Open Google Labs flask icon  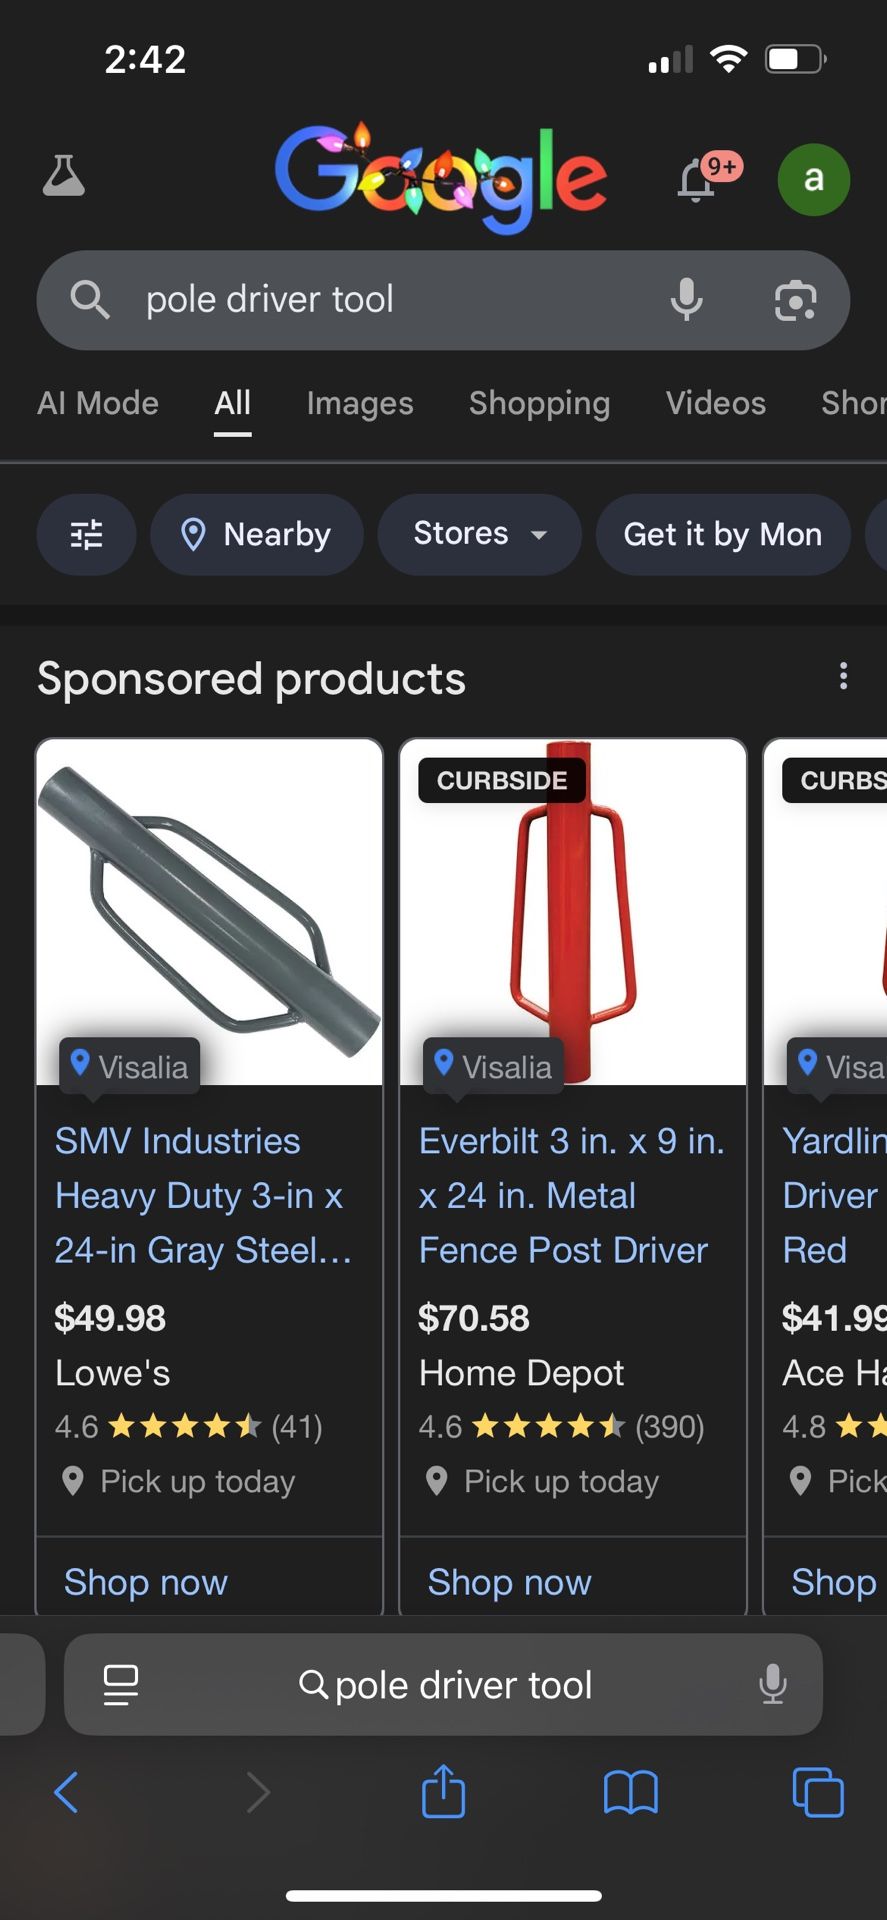click(64, 177)
